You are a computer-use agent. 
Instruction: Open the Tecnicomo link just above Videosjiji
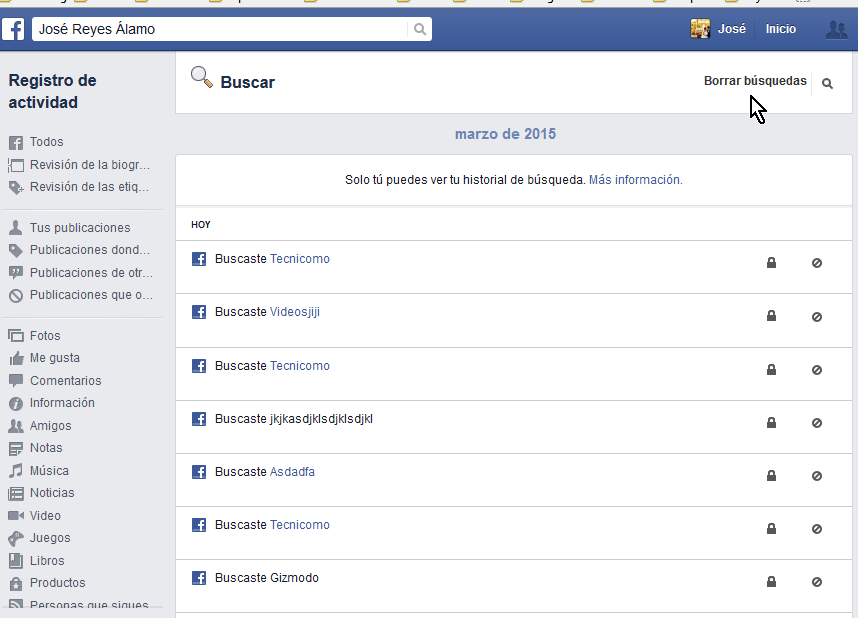300,258
